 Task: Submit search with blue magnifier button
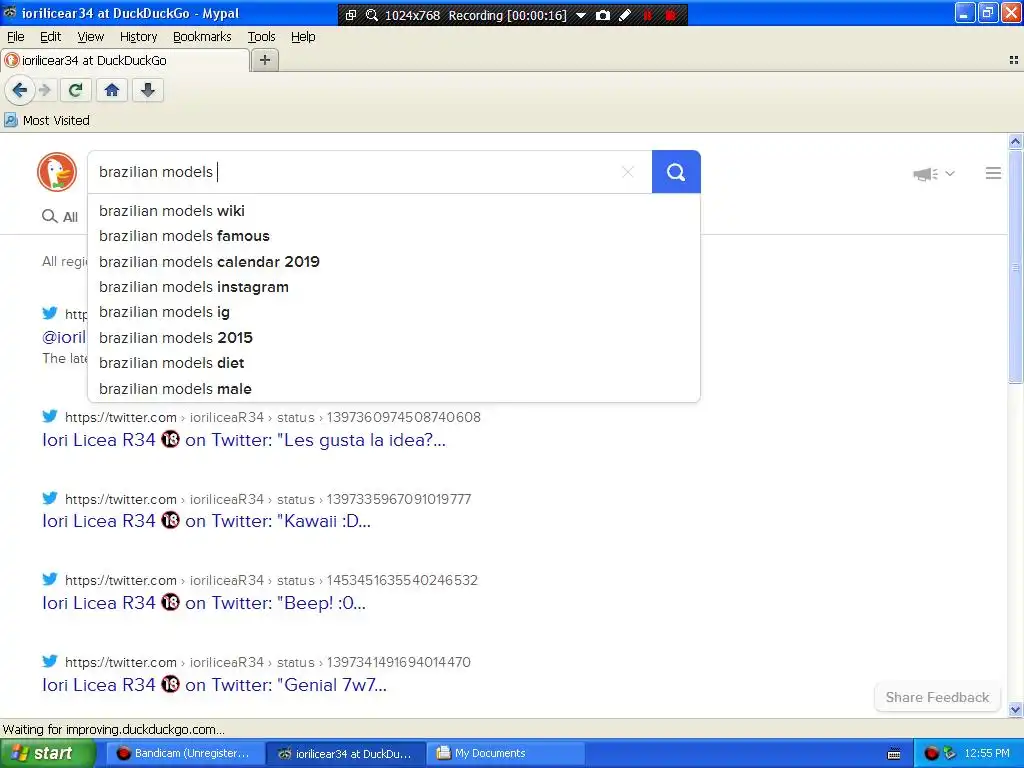(x=676, y=172)
